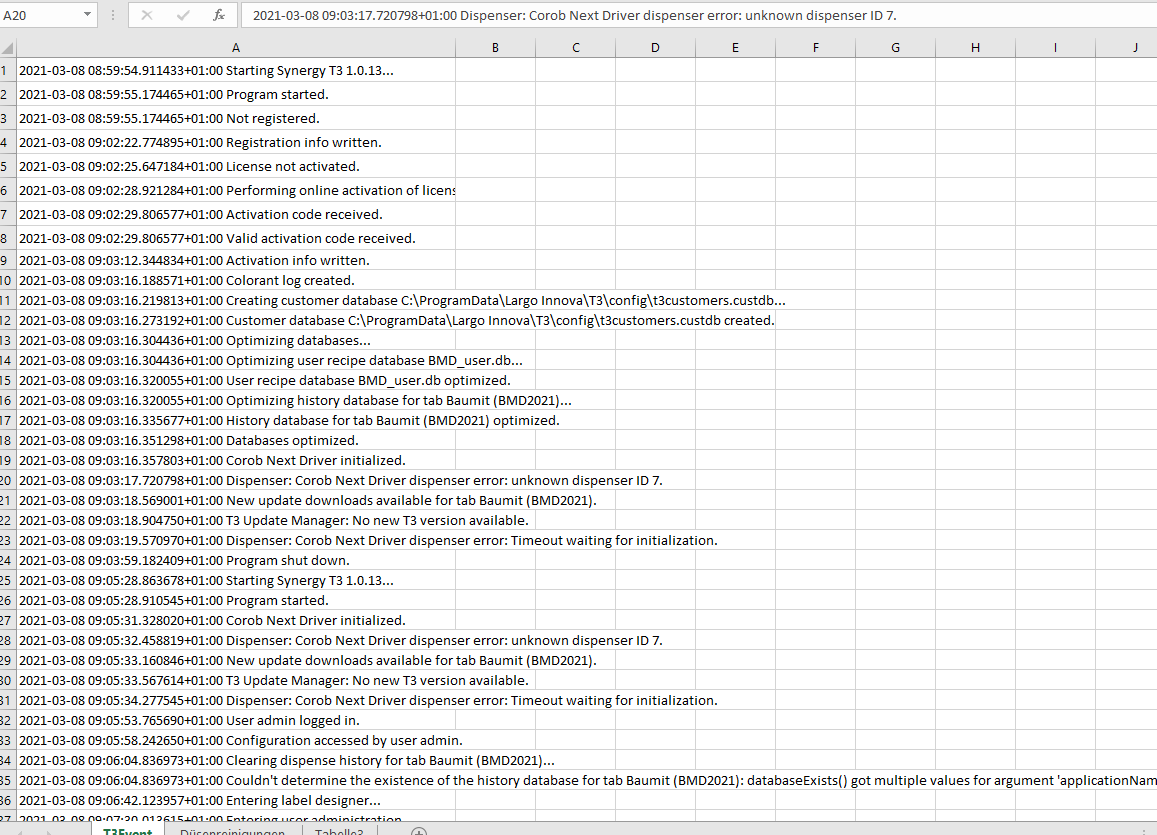Viewport: 1157px width, 835px height.
Task: Select the 08:59:54 'Starting Synergy T3 1.0.13...' cell
Action: pyautogui.click(x=236, y=70)
